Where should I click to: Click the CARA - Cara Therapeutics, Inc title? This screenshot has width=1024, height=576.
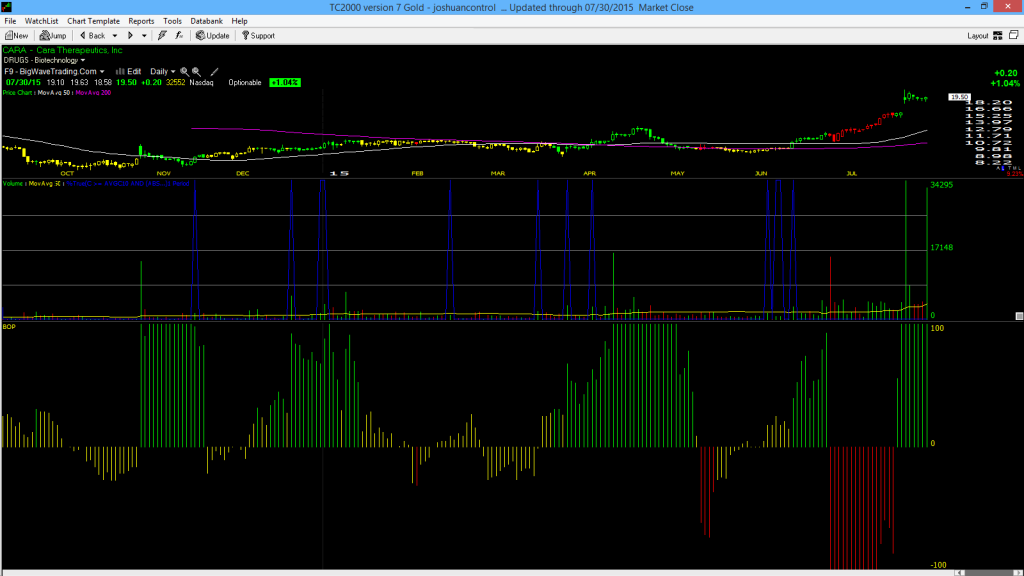tap(63, 50)
